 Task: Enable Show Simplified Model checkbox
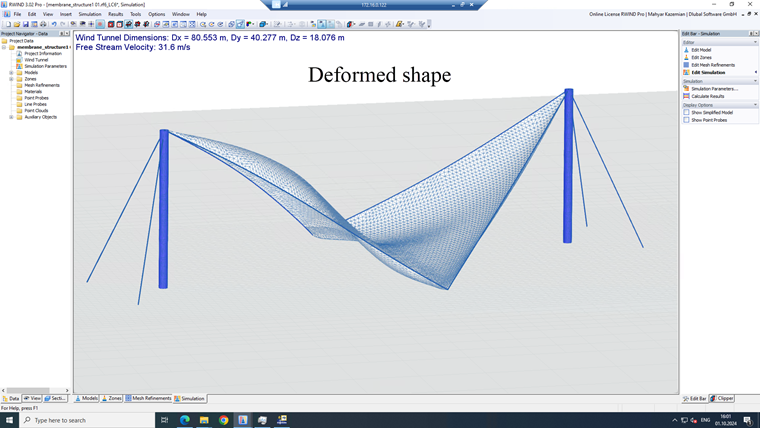point(686,112)
